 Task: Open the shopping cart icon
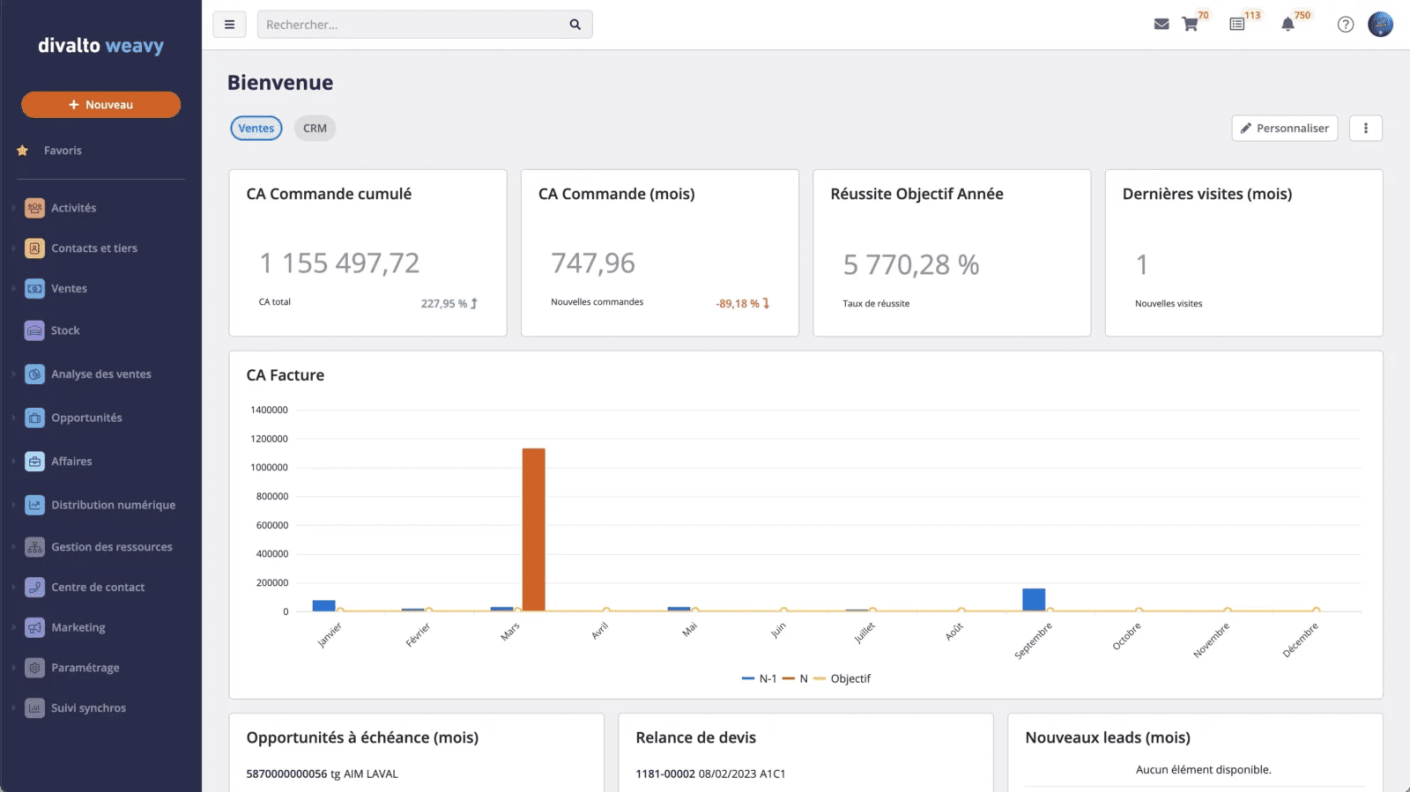pos(1190,24)
